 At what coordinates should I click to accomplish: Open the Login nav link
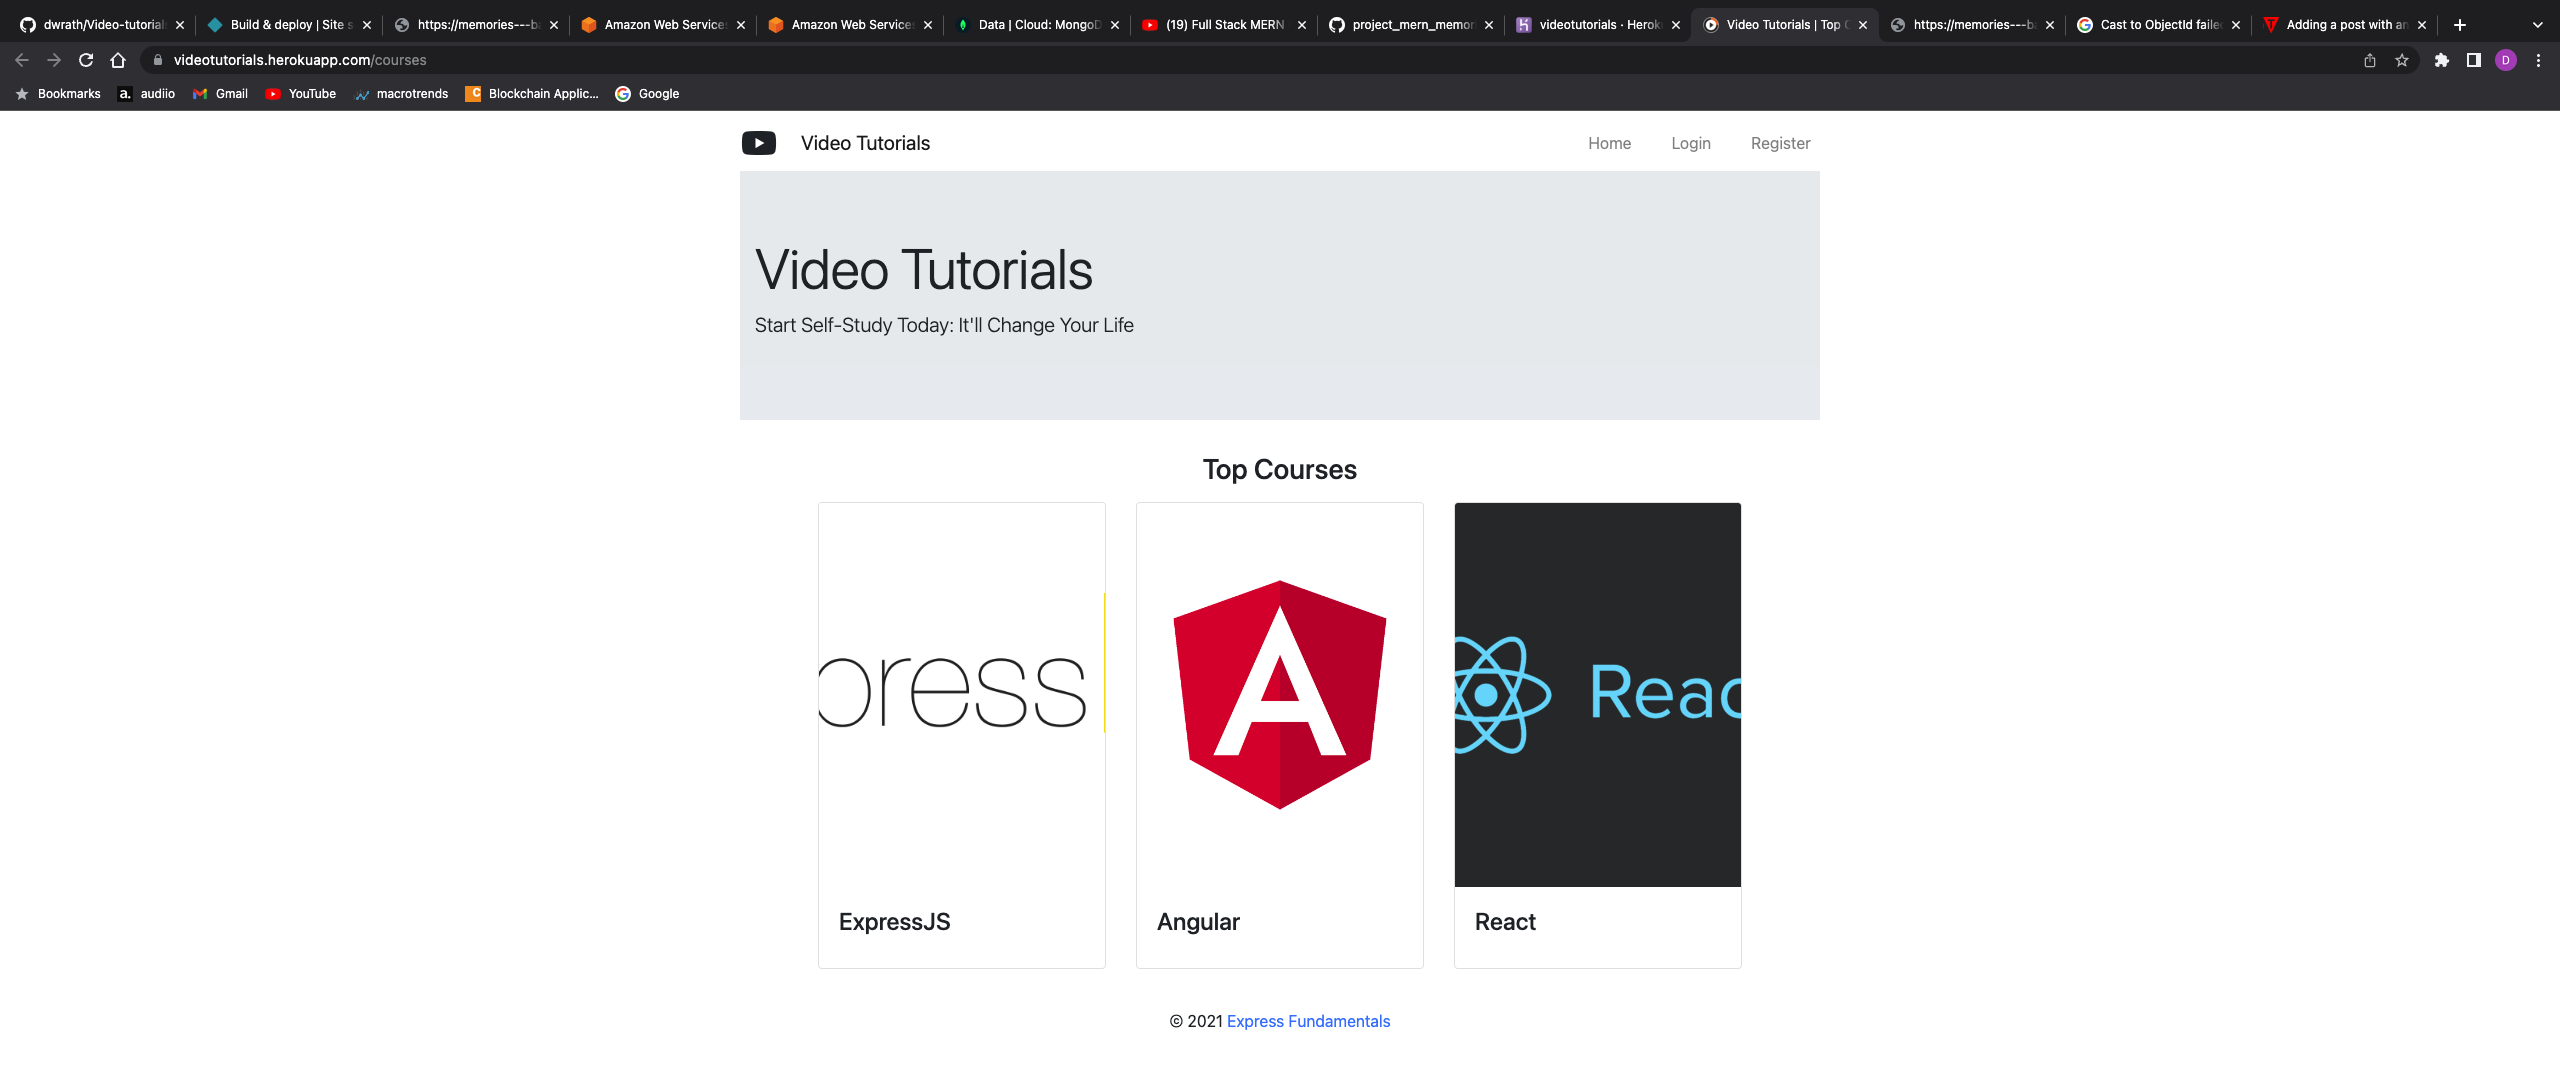pos(1690,143)
